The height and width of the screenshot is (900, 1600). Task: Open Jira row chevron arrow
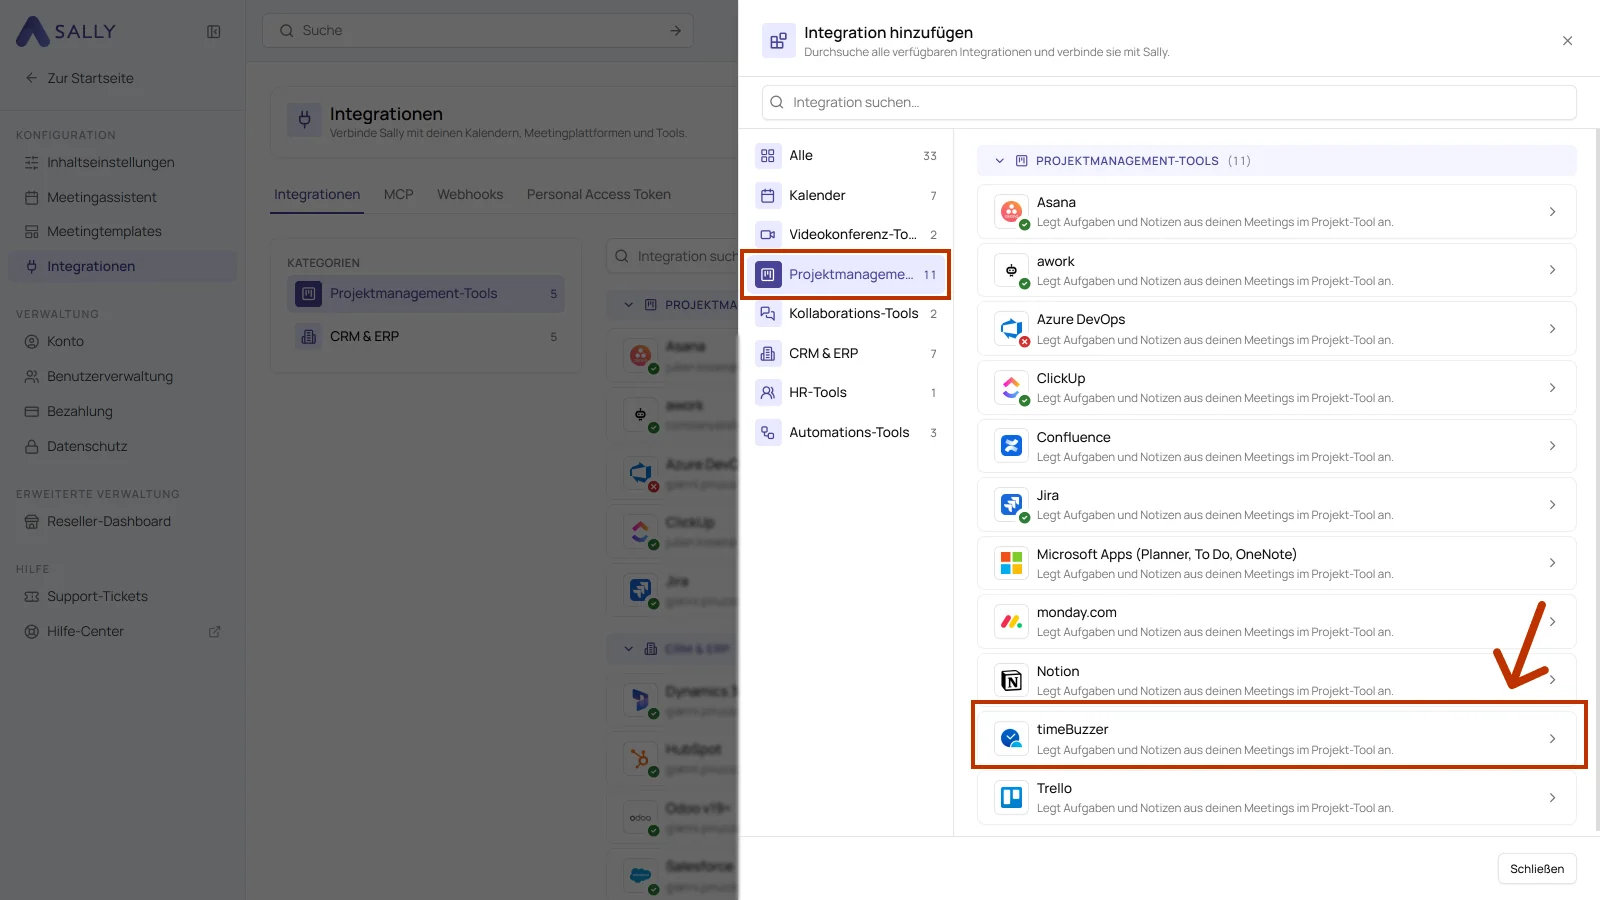tap(1552, 505)
